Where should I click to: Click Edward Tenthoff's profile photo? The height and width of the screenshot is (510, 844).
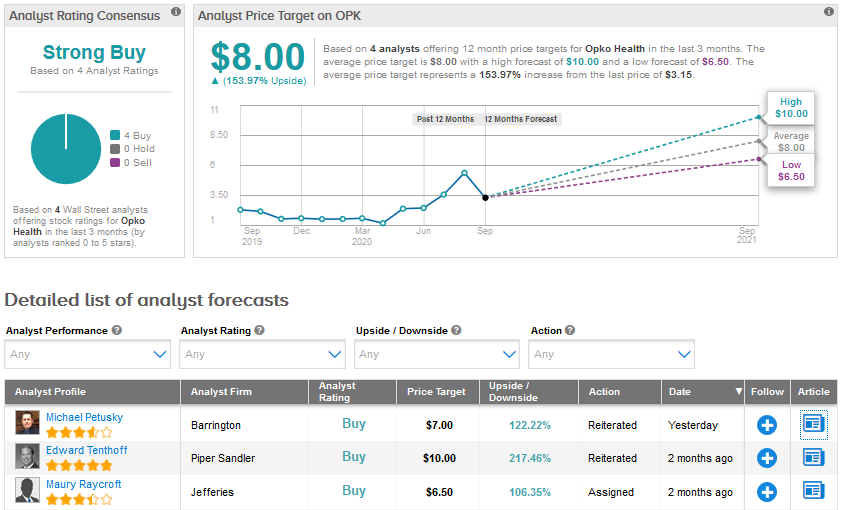27,456
